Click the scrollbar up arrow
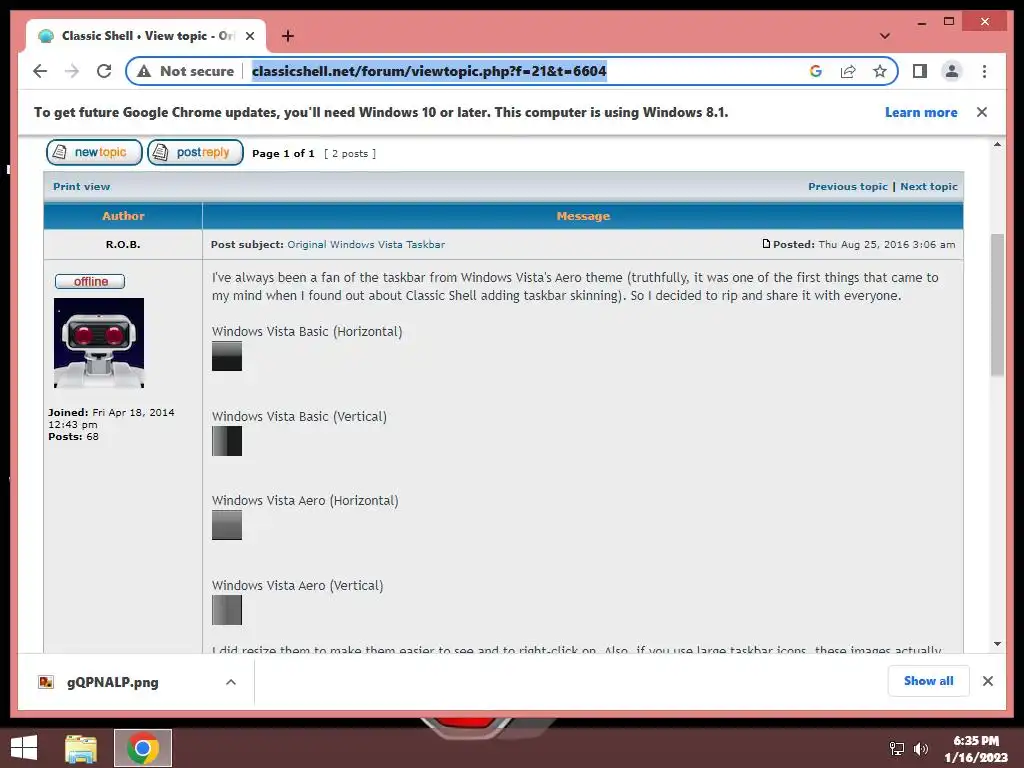This screenshot has width=1024, height=768. click(997, 144)
